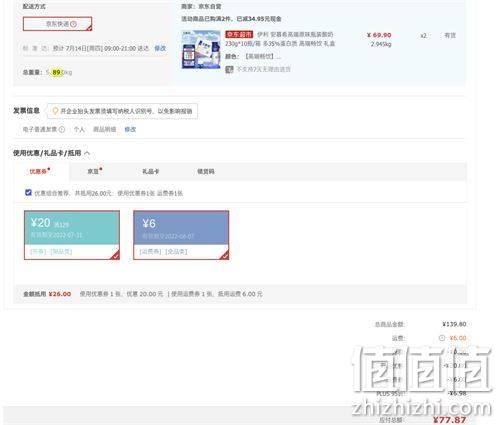This screenshot has width=501, height=425.
Task: Open the 伊利 安慕希 product title
Action: point(280,39)
